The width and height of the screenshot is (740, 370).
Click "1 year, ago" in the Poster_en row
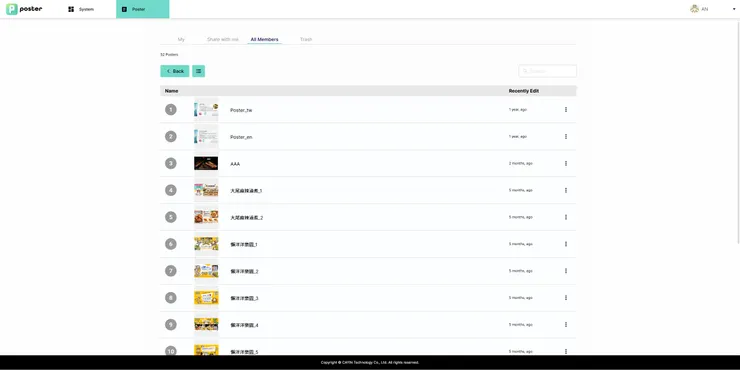[x=518, y=136]
